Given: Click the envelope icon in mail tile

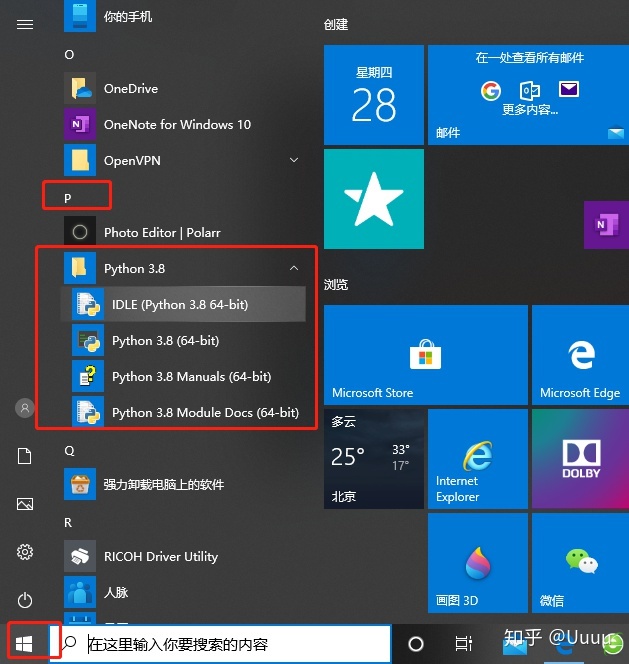Looking at the screenshot, I should pos(568,89).
